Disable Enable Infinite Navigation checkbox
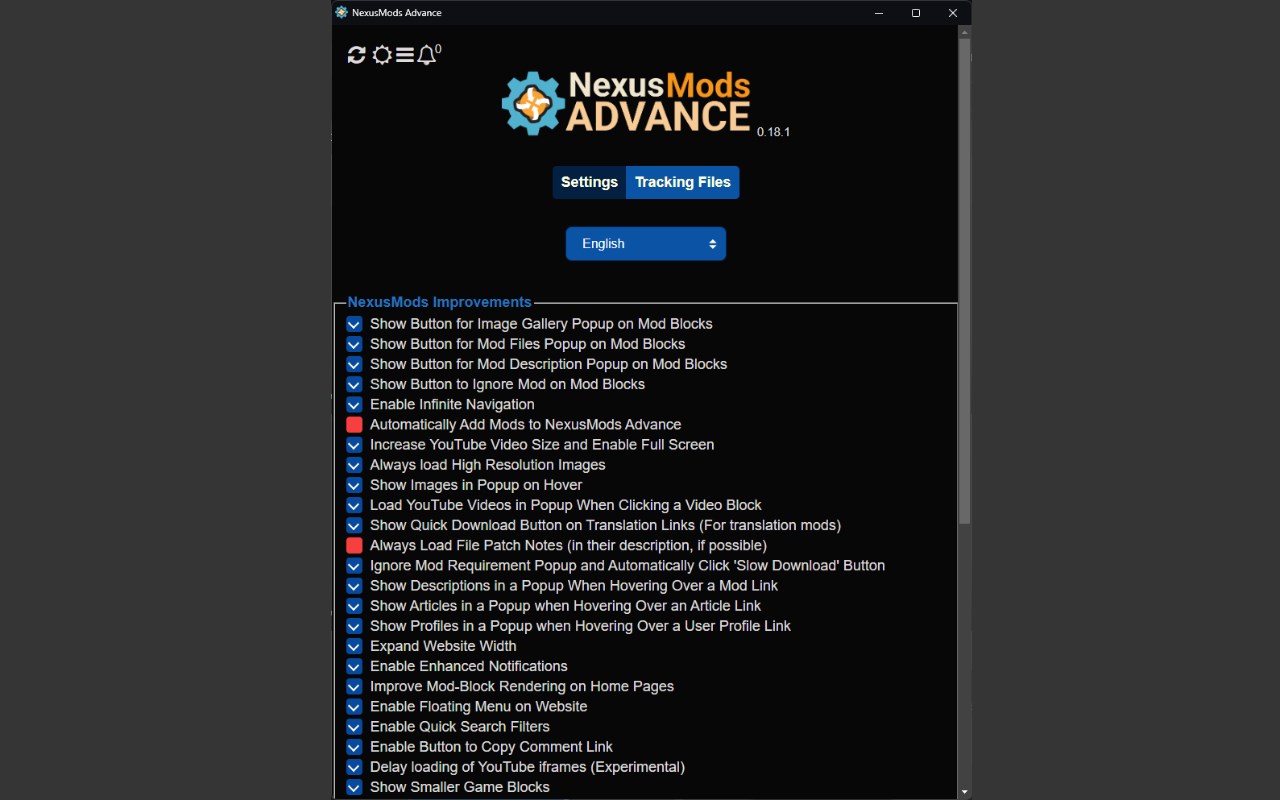 click(x=354, y=405)
